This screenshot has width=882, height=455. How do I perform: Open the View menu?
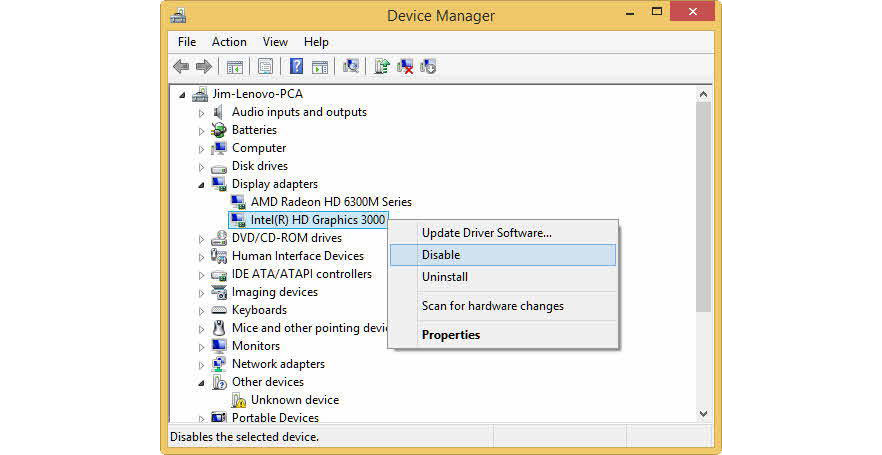275,42
